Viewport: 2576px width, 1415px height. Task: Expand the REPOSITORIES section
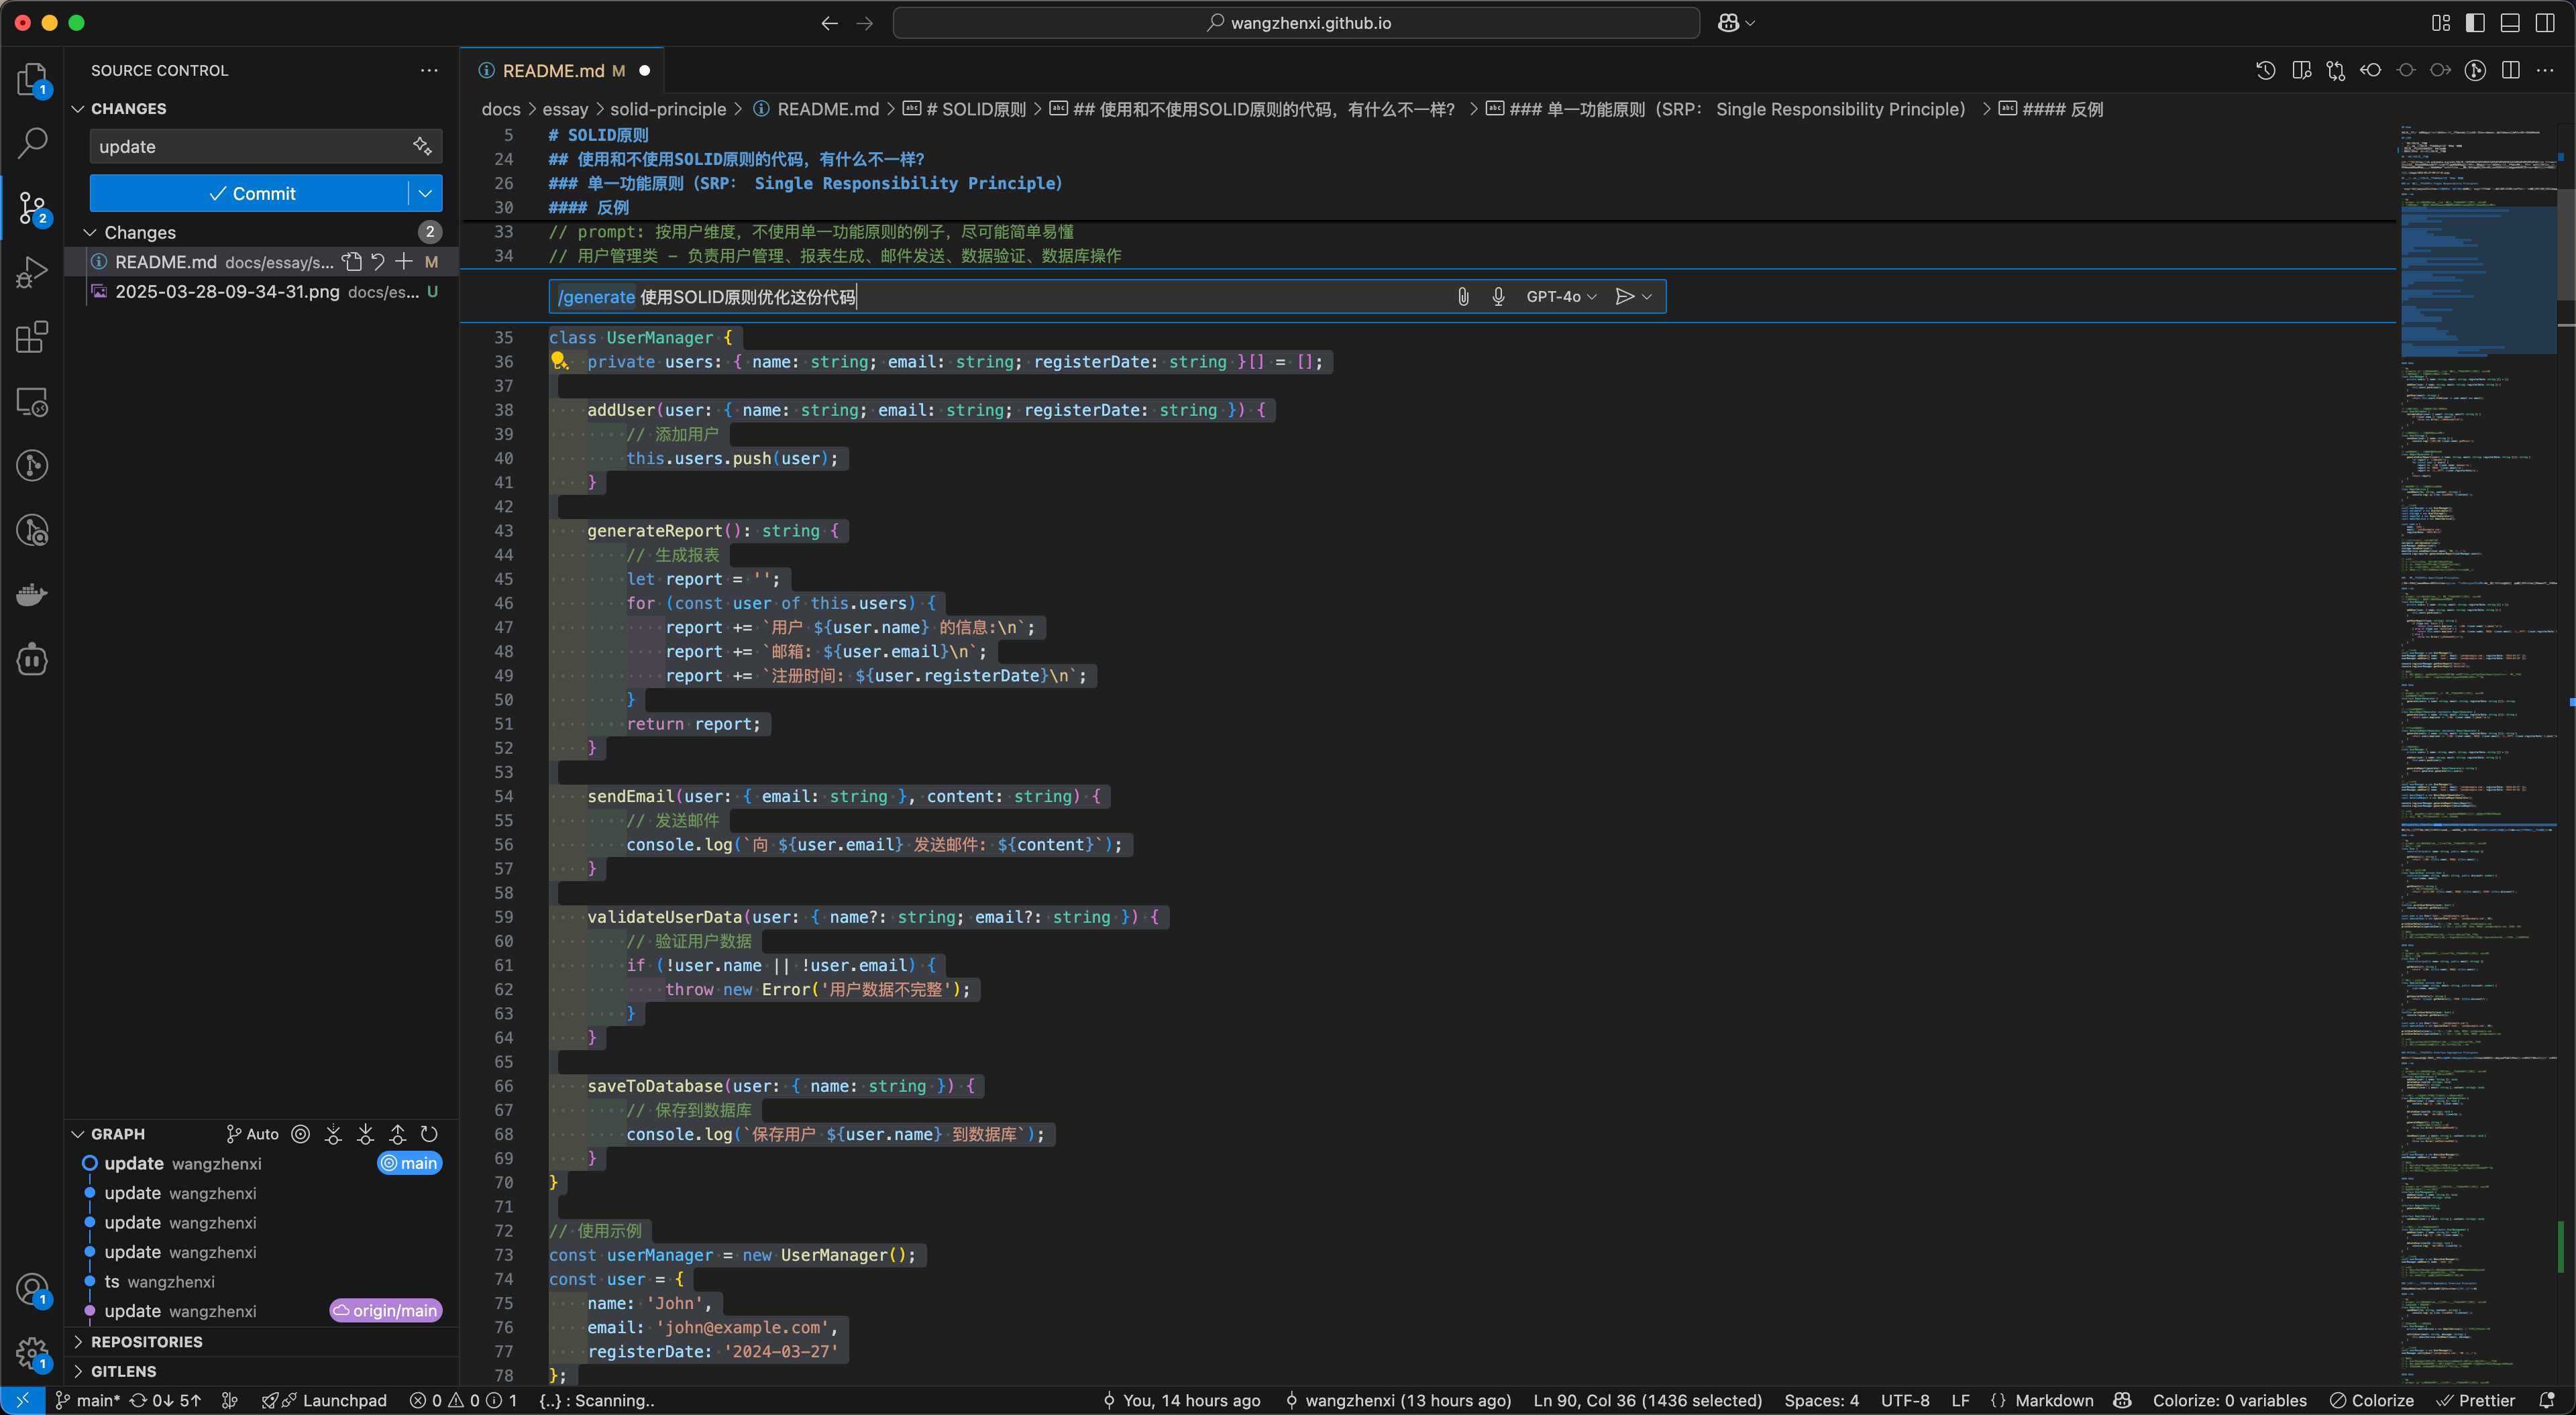146,1341
